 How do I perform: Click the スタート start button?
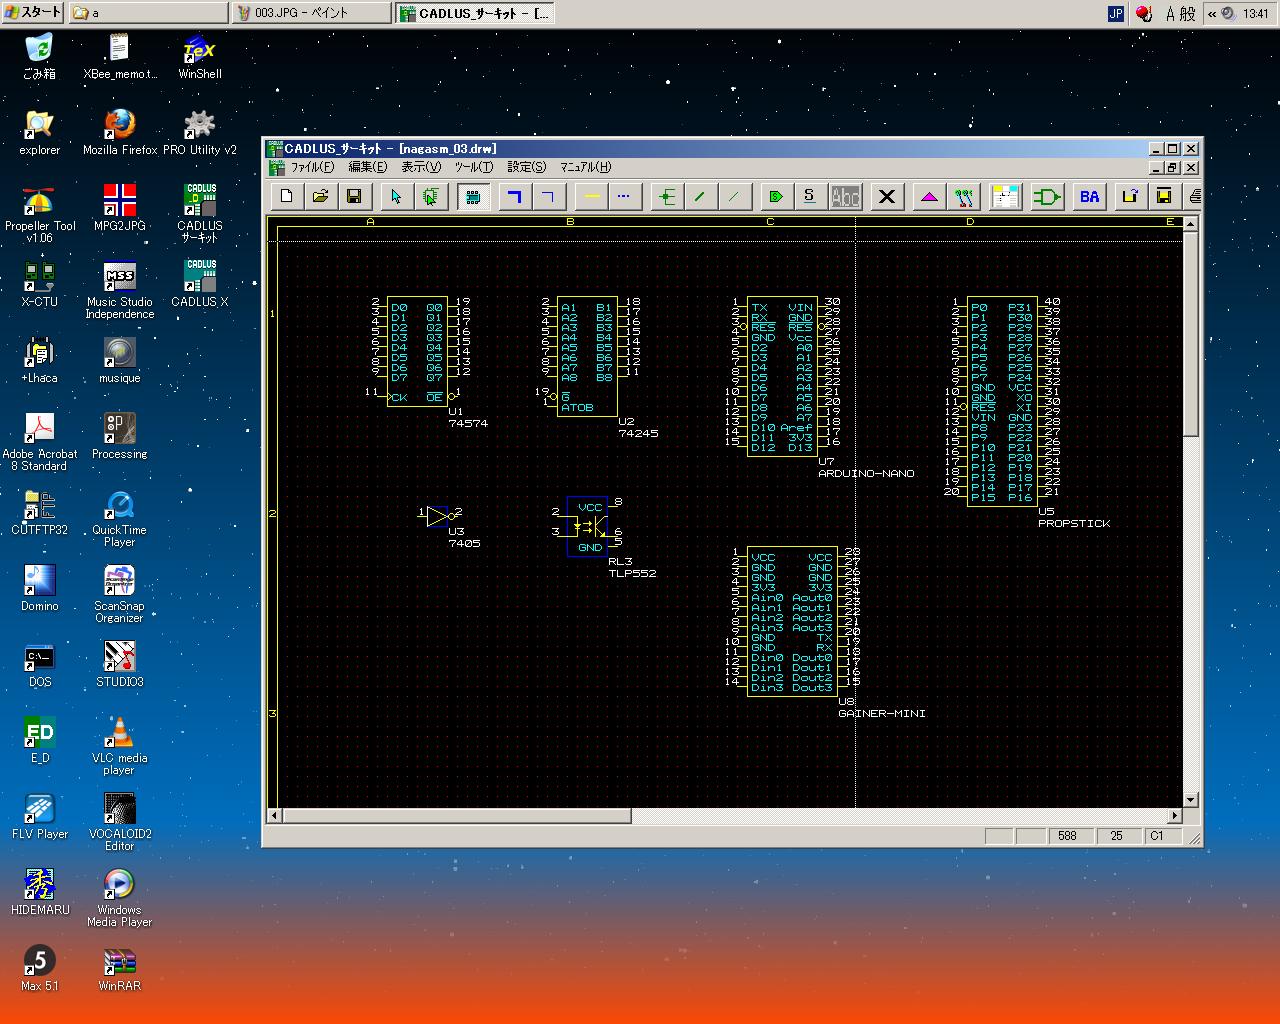pos(33,13)
